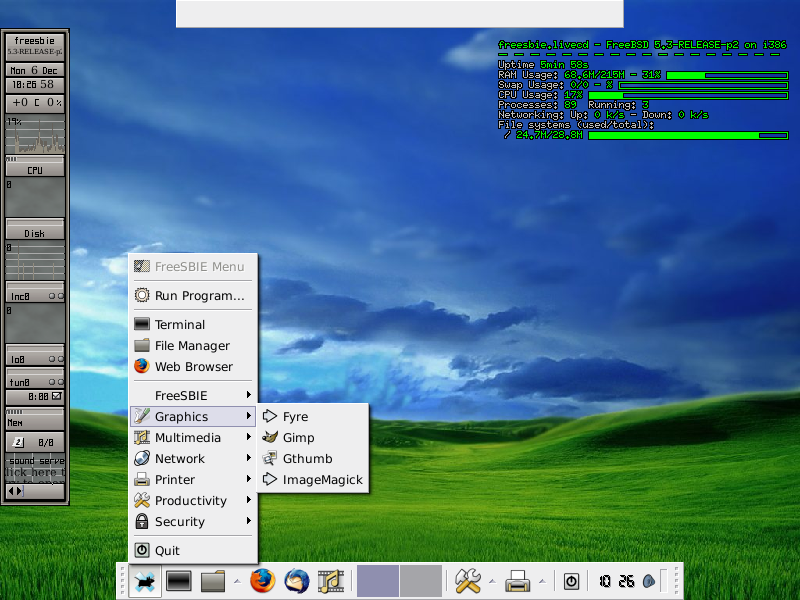The image size is (800, 600).
Task: Click the File Manager folder icon in menu
Action: (142, 345)
